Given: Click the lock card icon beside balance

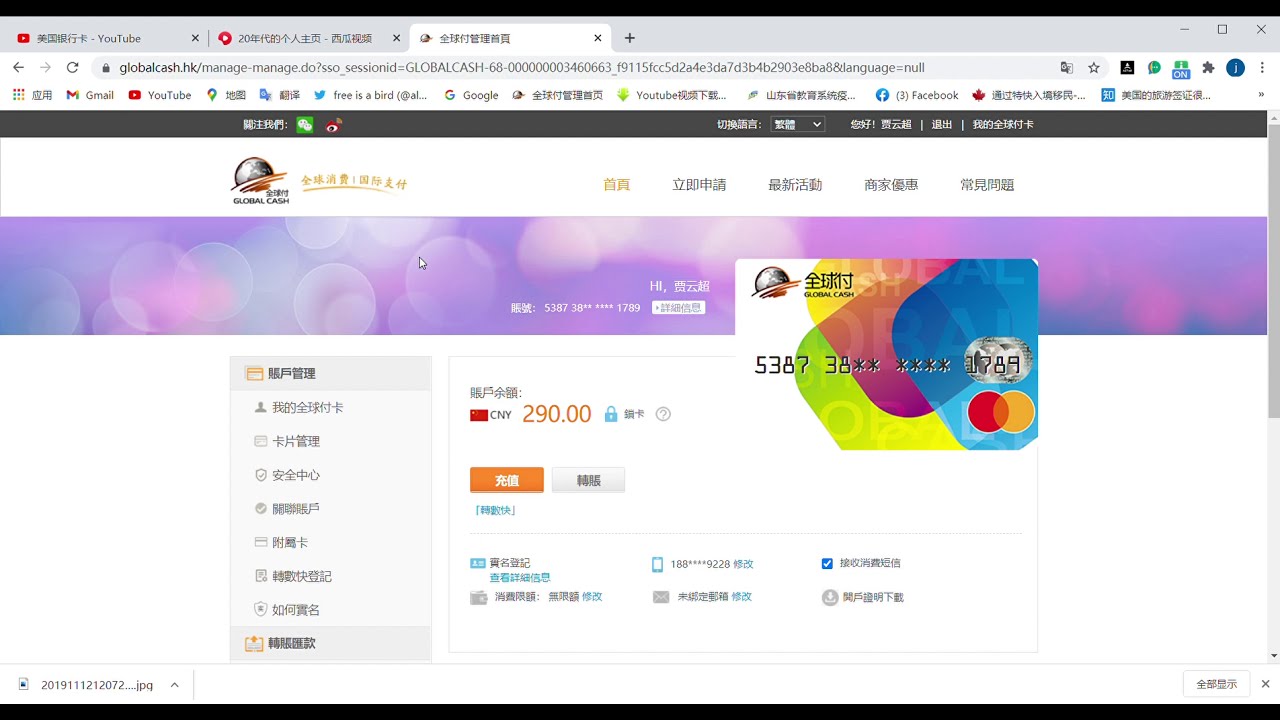Looking at the screenshot, I should [611, 414].
